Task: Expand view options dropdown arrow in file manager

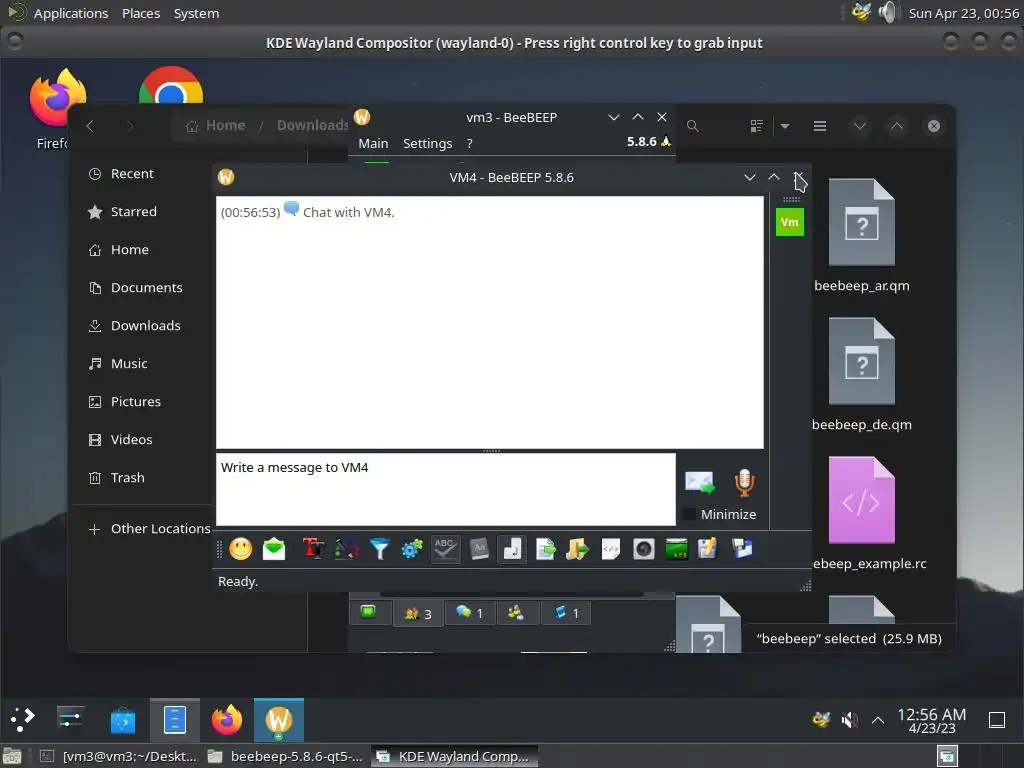Action: click(x=785, y=126)
